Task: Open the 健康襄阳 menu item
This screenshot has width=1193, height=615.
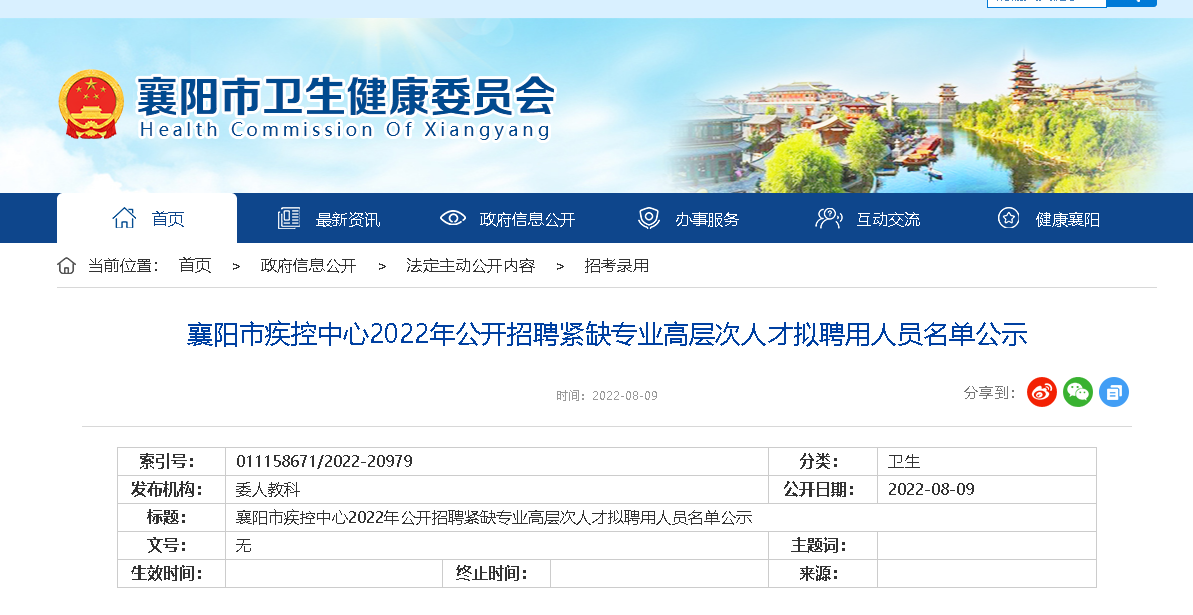Action: [x=1067, y=220]
